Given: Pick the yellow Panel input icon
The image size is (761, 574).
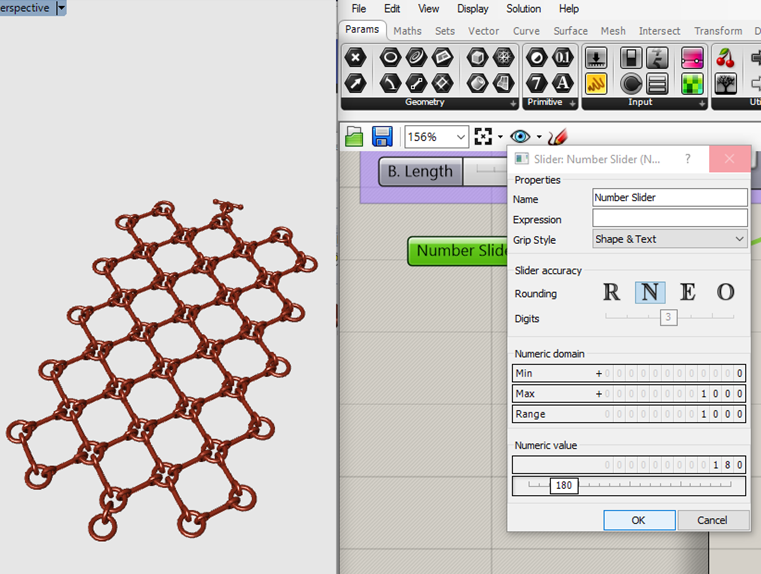Looking at the screenshot, I should click(x=596, y=83).
